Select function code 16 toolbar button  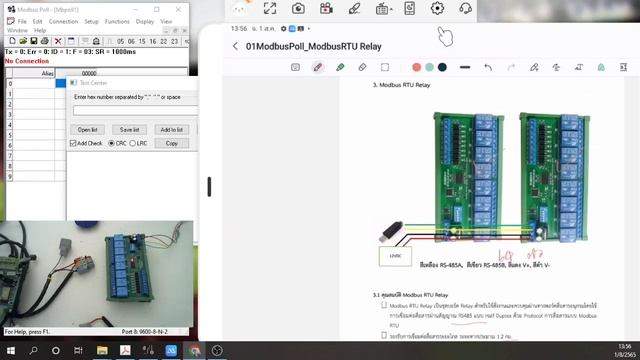click(x=153, y=41)
